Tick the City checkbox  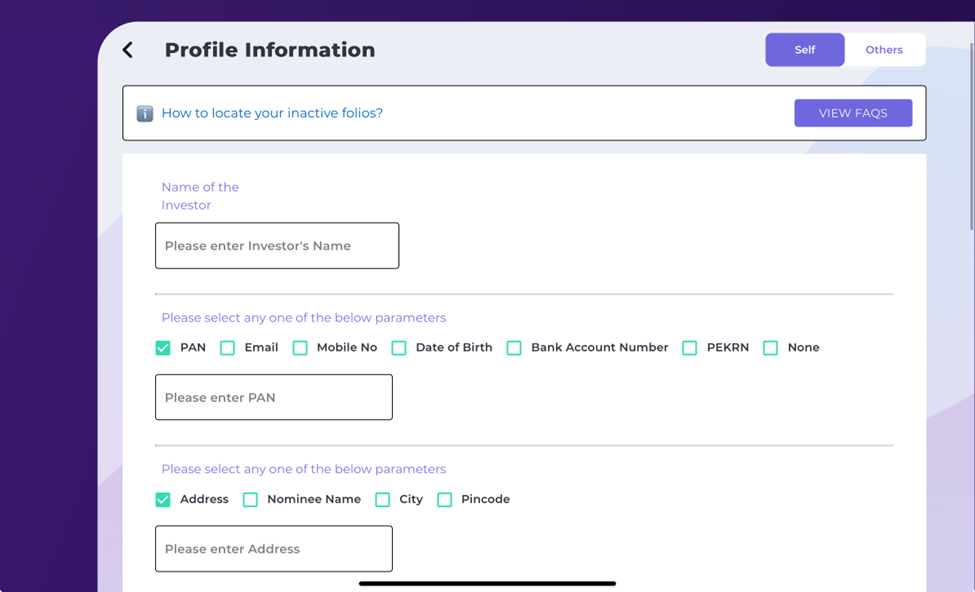(x=383, y=499)
